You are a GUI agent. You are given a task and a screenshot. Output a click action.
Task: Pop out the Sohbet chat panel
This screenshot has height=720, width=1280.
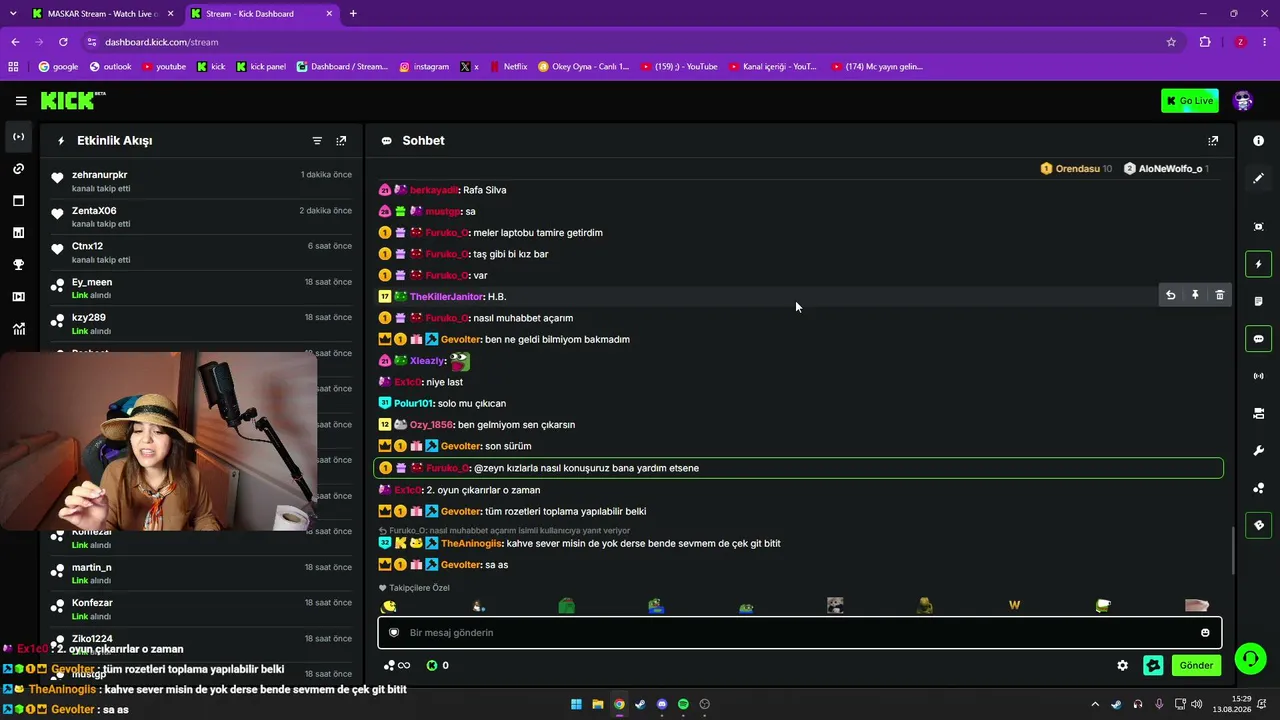coord(1213,141)
